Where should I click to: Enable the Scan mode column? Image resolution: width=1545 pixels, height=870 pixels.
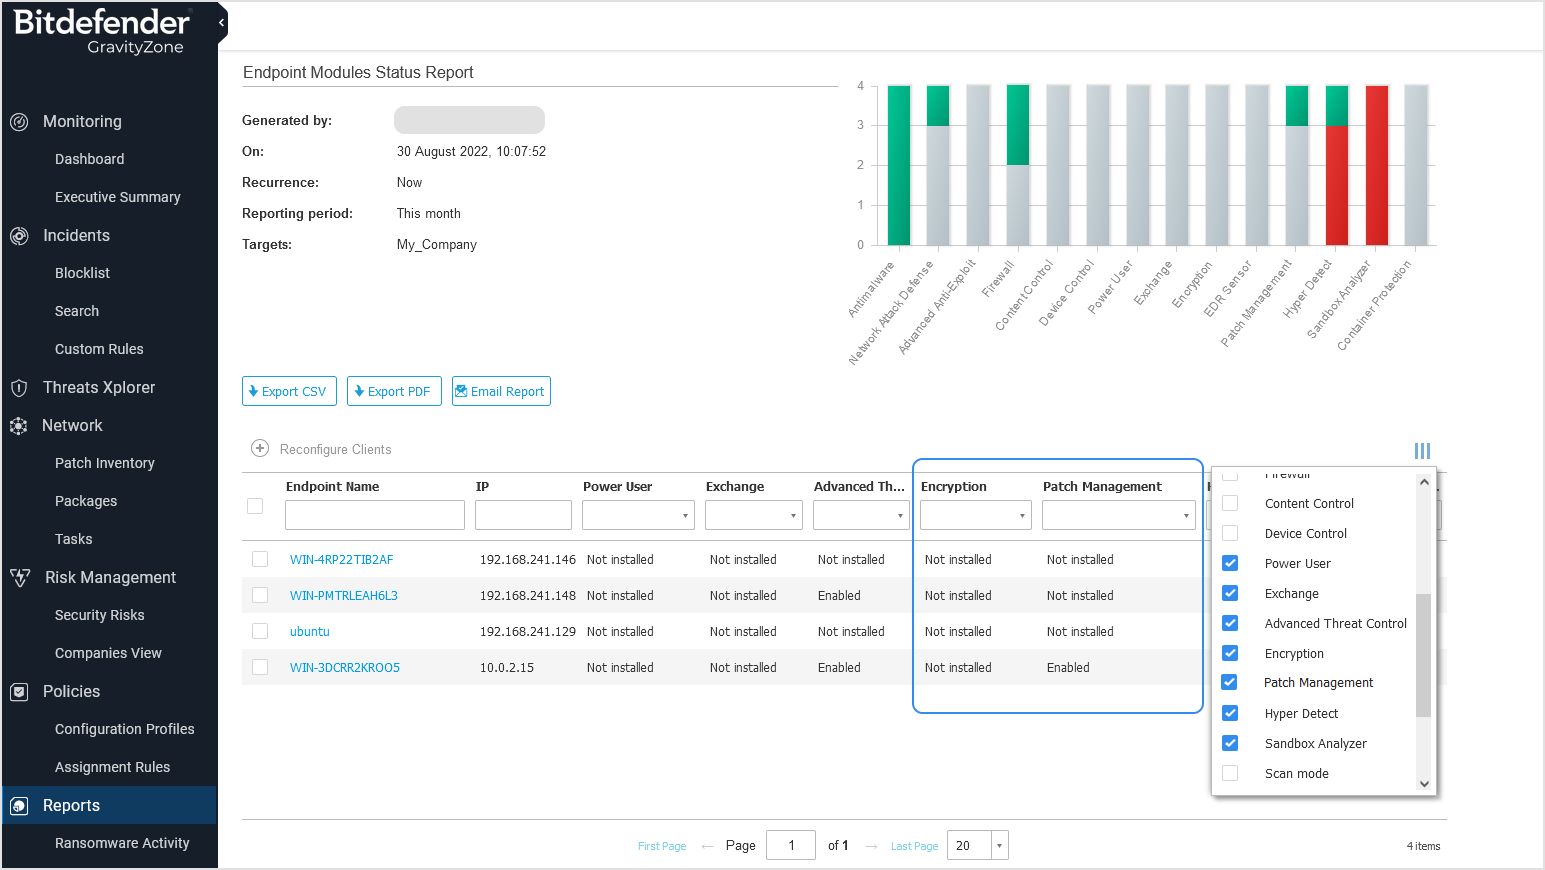point(1230,773)
